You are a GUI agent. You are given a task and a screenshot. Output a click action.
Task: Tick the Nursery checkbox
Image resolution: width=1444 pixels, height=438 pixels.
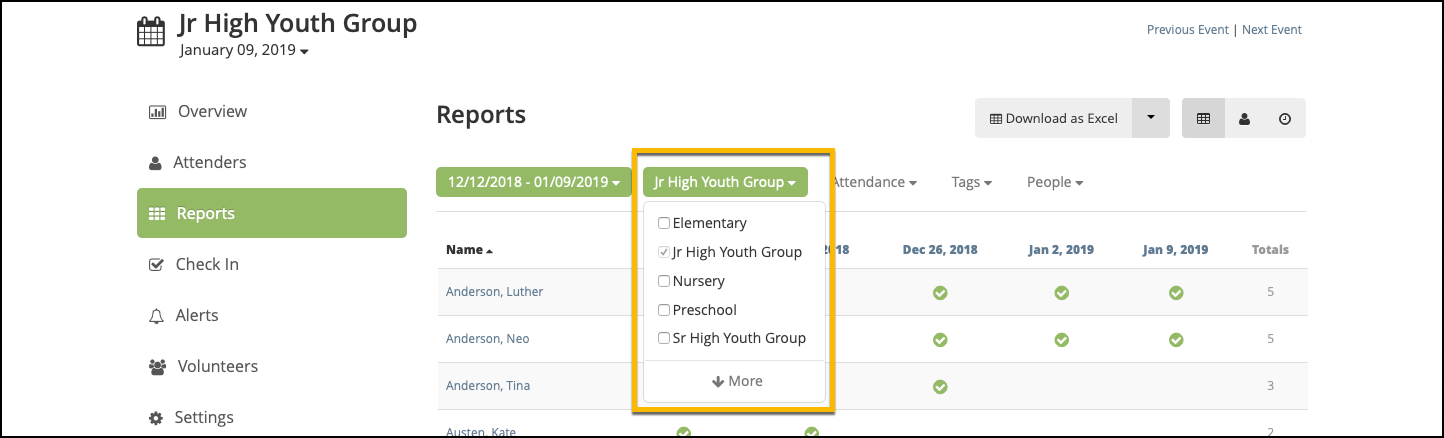click(664, 281)
